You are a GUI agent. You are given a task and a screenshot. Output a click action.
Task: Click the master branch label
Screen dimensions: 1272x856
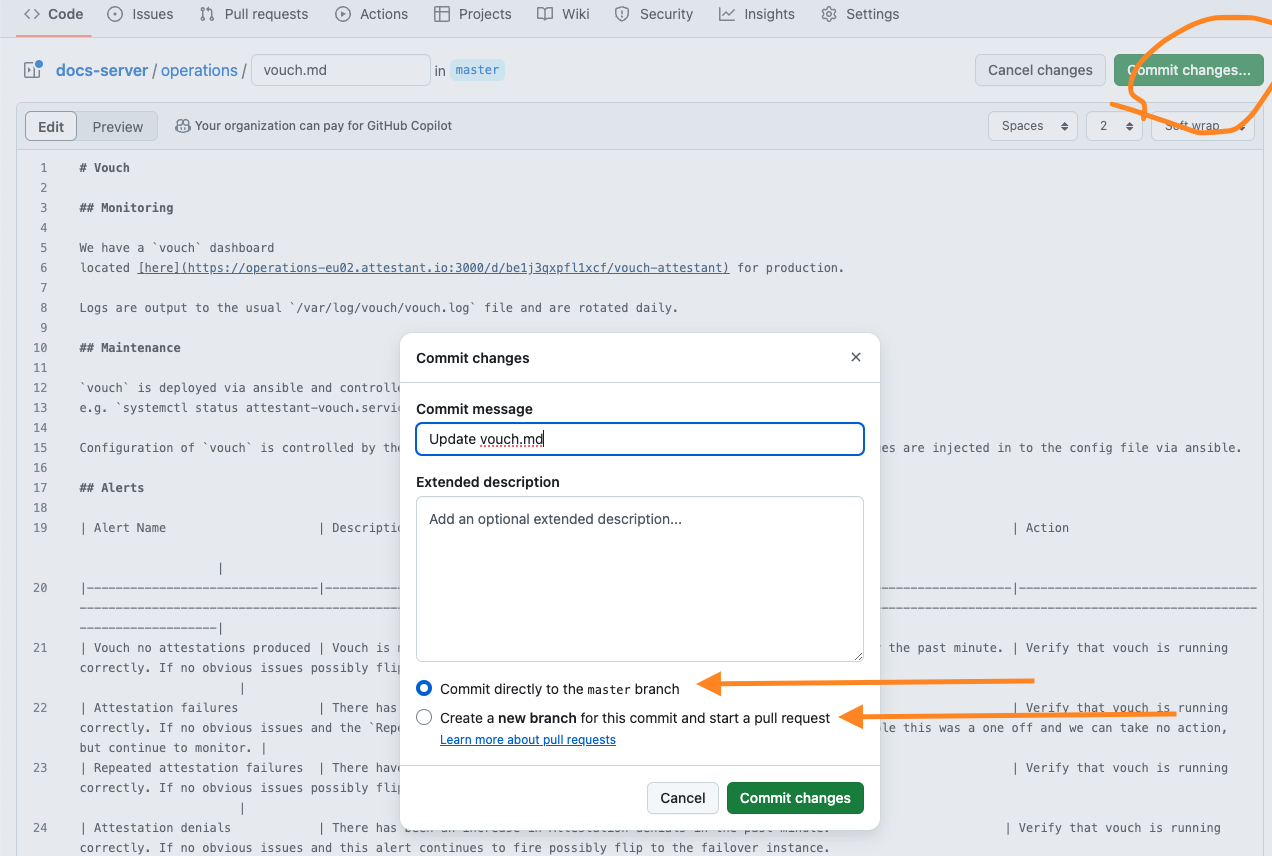(x=477, y=70)
